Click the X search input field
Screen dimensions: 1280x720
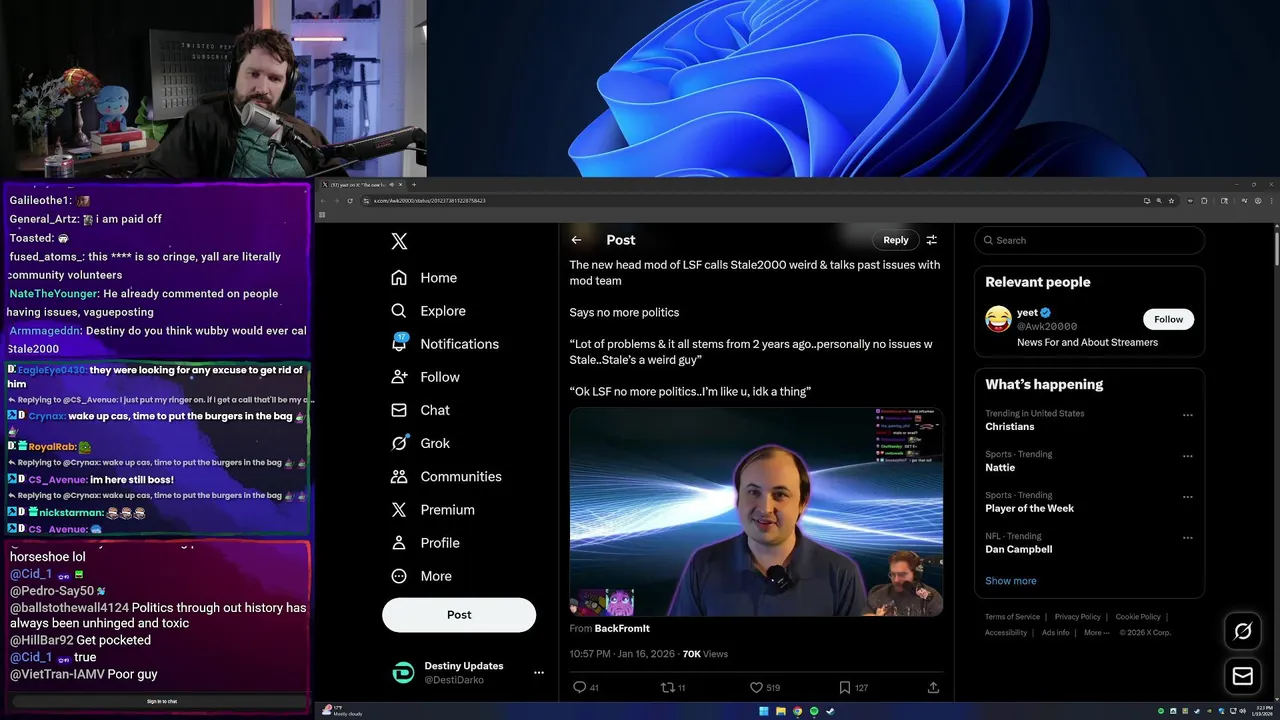1090,240
